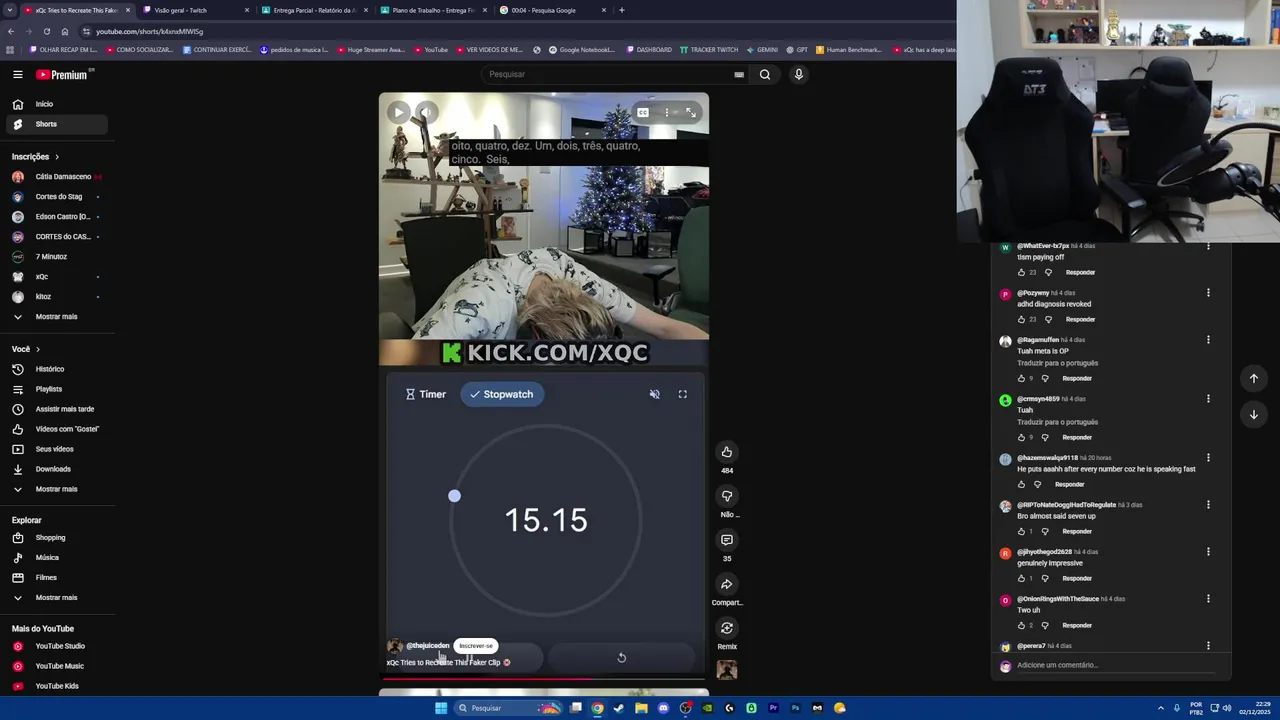The image size is (1280, 720).
Task: Go to the next short with down arrow
Action: (1253, 414)
